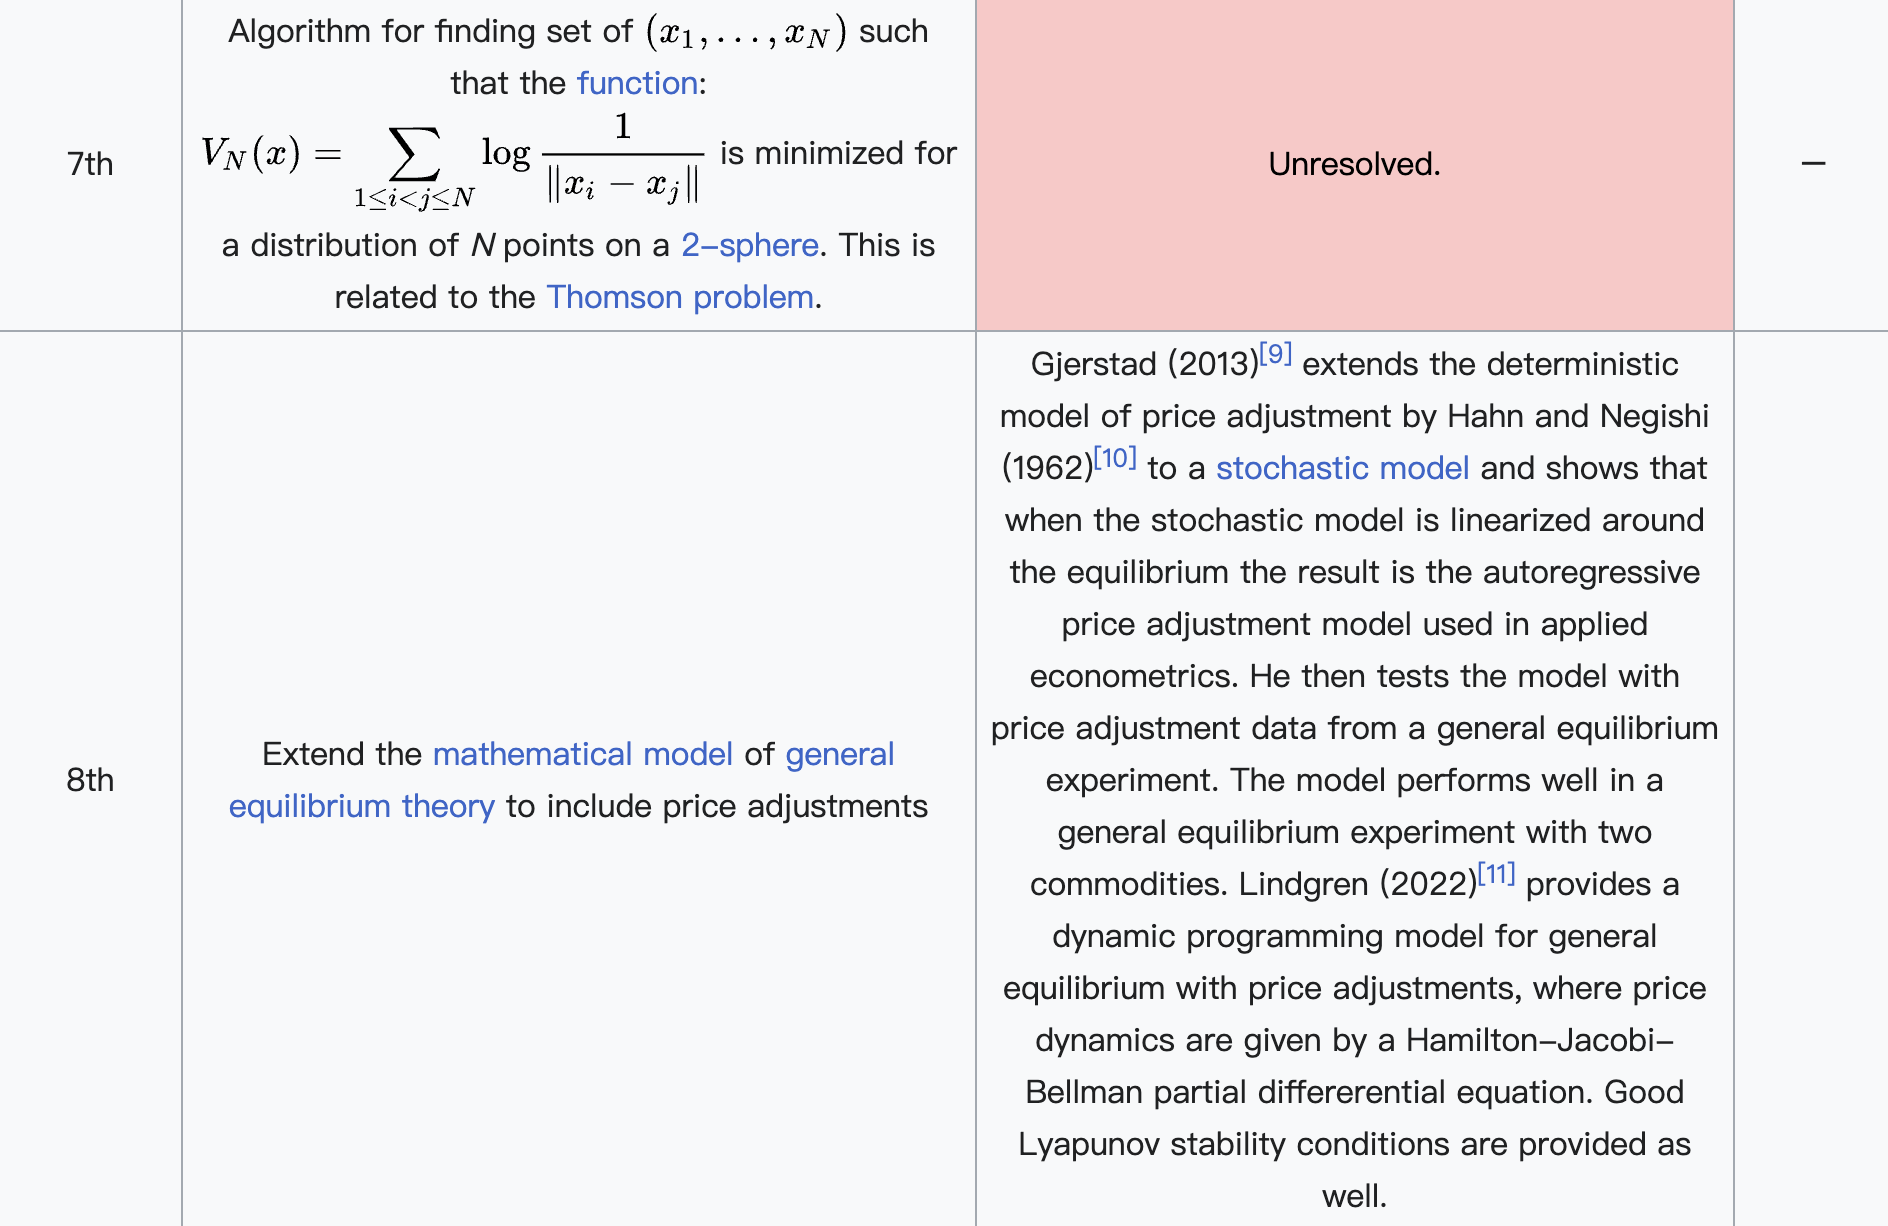Click the 'Gjerstad (2013)' text
This screenshot has width=1888, height=1226.
[1143, 364]
